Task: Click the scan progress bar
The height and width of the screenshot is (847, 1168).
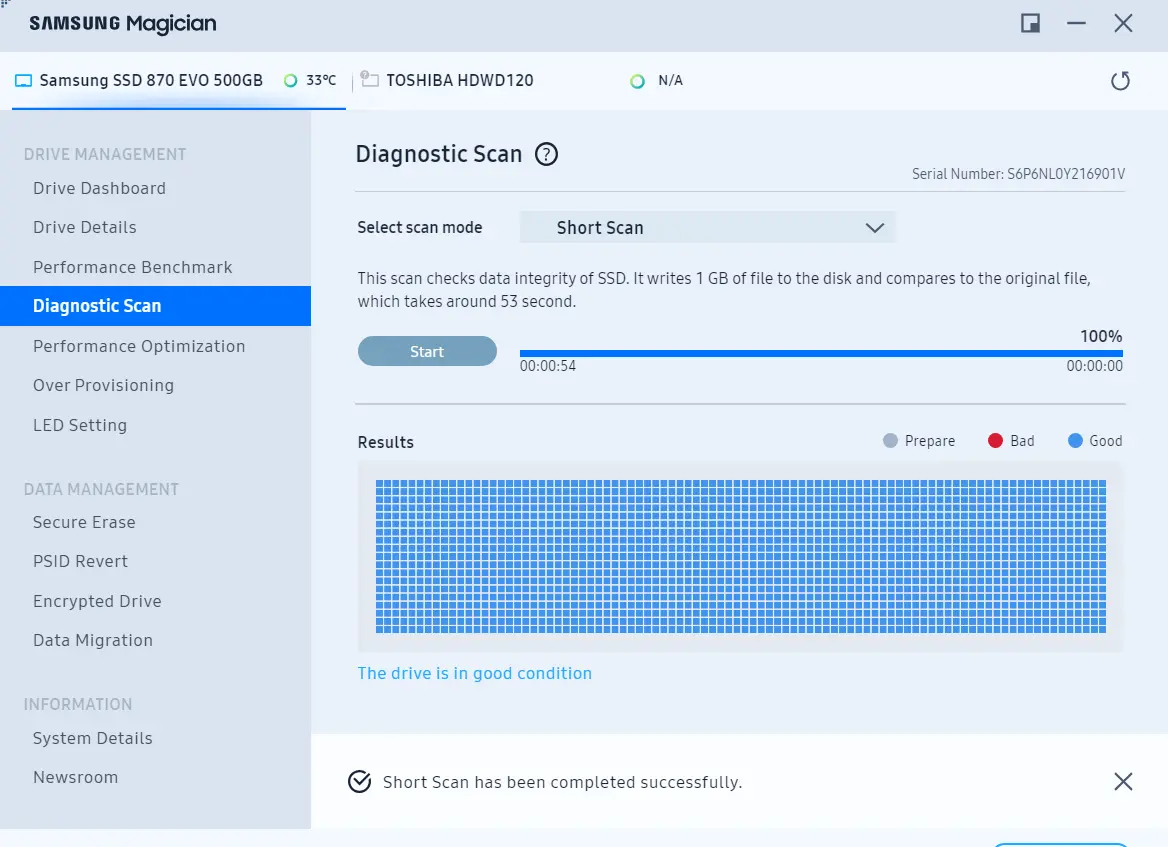Action: pos(821,353)
